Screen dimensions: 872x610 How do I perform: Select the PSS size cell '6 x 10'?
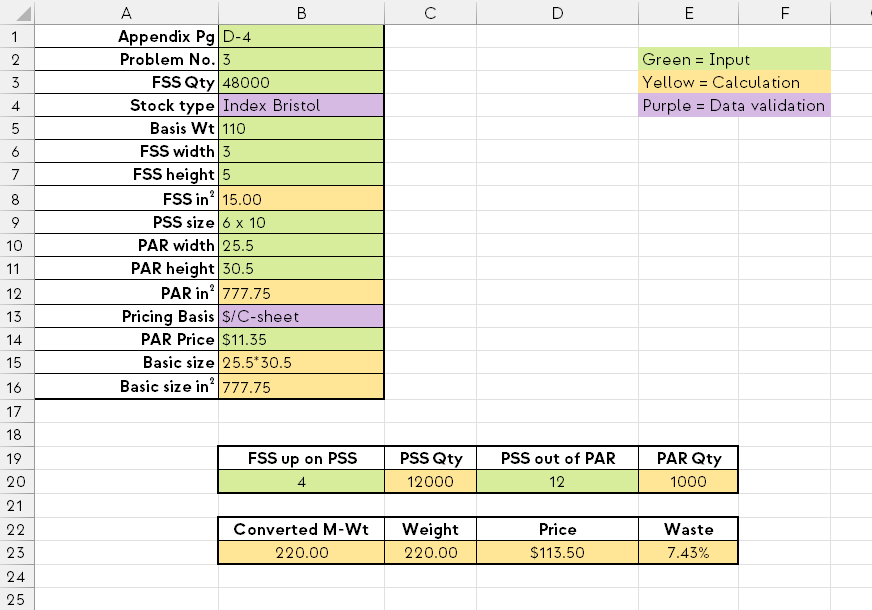[x=301, y=222]
